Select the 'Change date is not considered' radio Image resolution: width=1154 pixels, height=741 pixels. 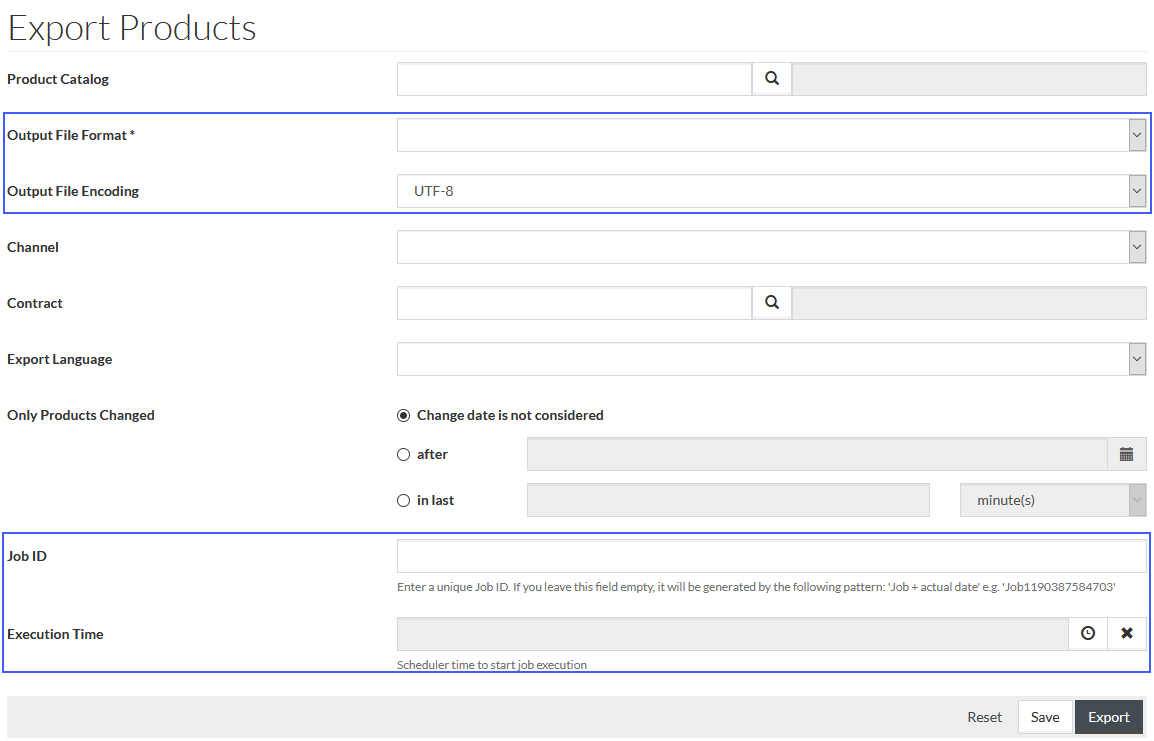coord(403,416)
